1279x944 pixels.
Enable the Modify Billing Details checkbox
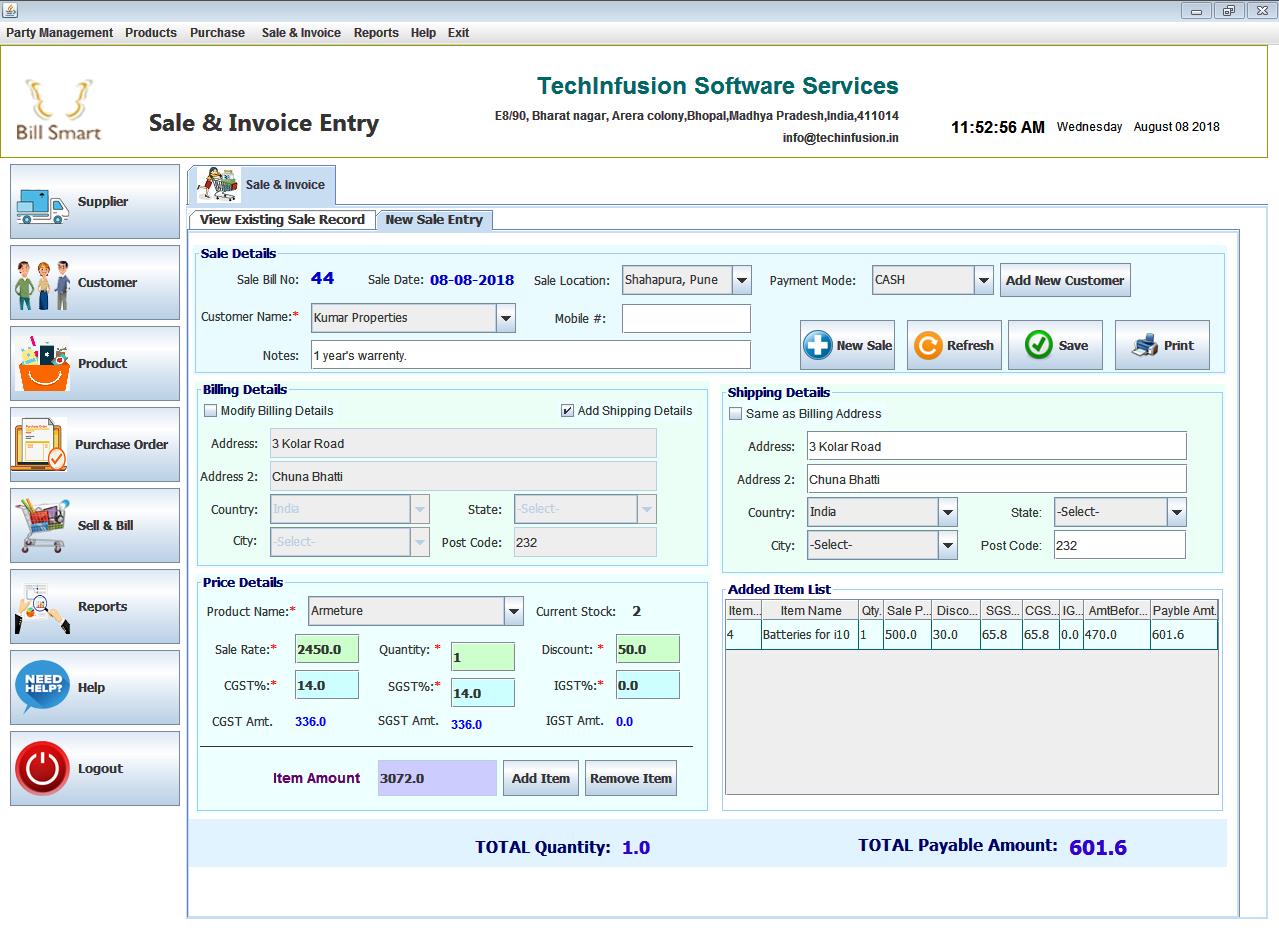pyautogui.click(x=210, y=411)
